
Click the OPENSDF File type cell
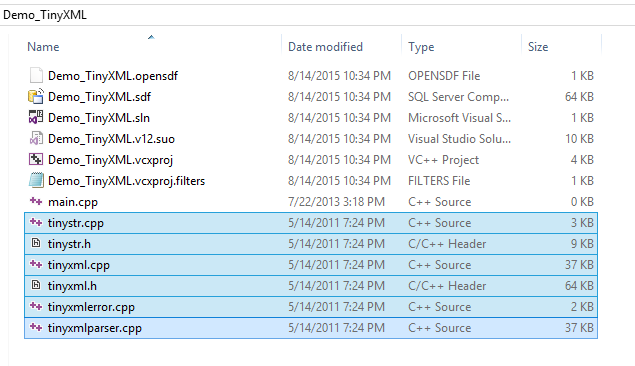pyautogui.click(x=444, y=76)
